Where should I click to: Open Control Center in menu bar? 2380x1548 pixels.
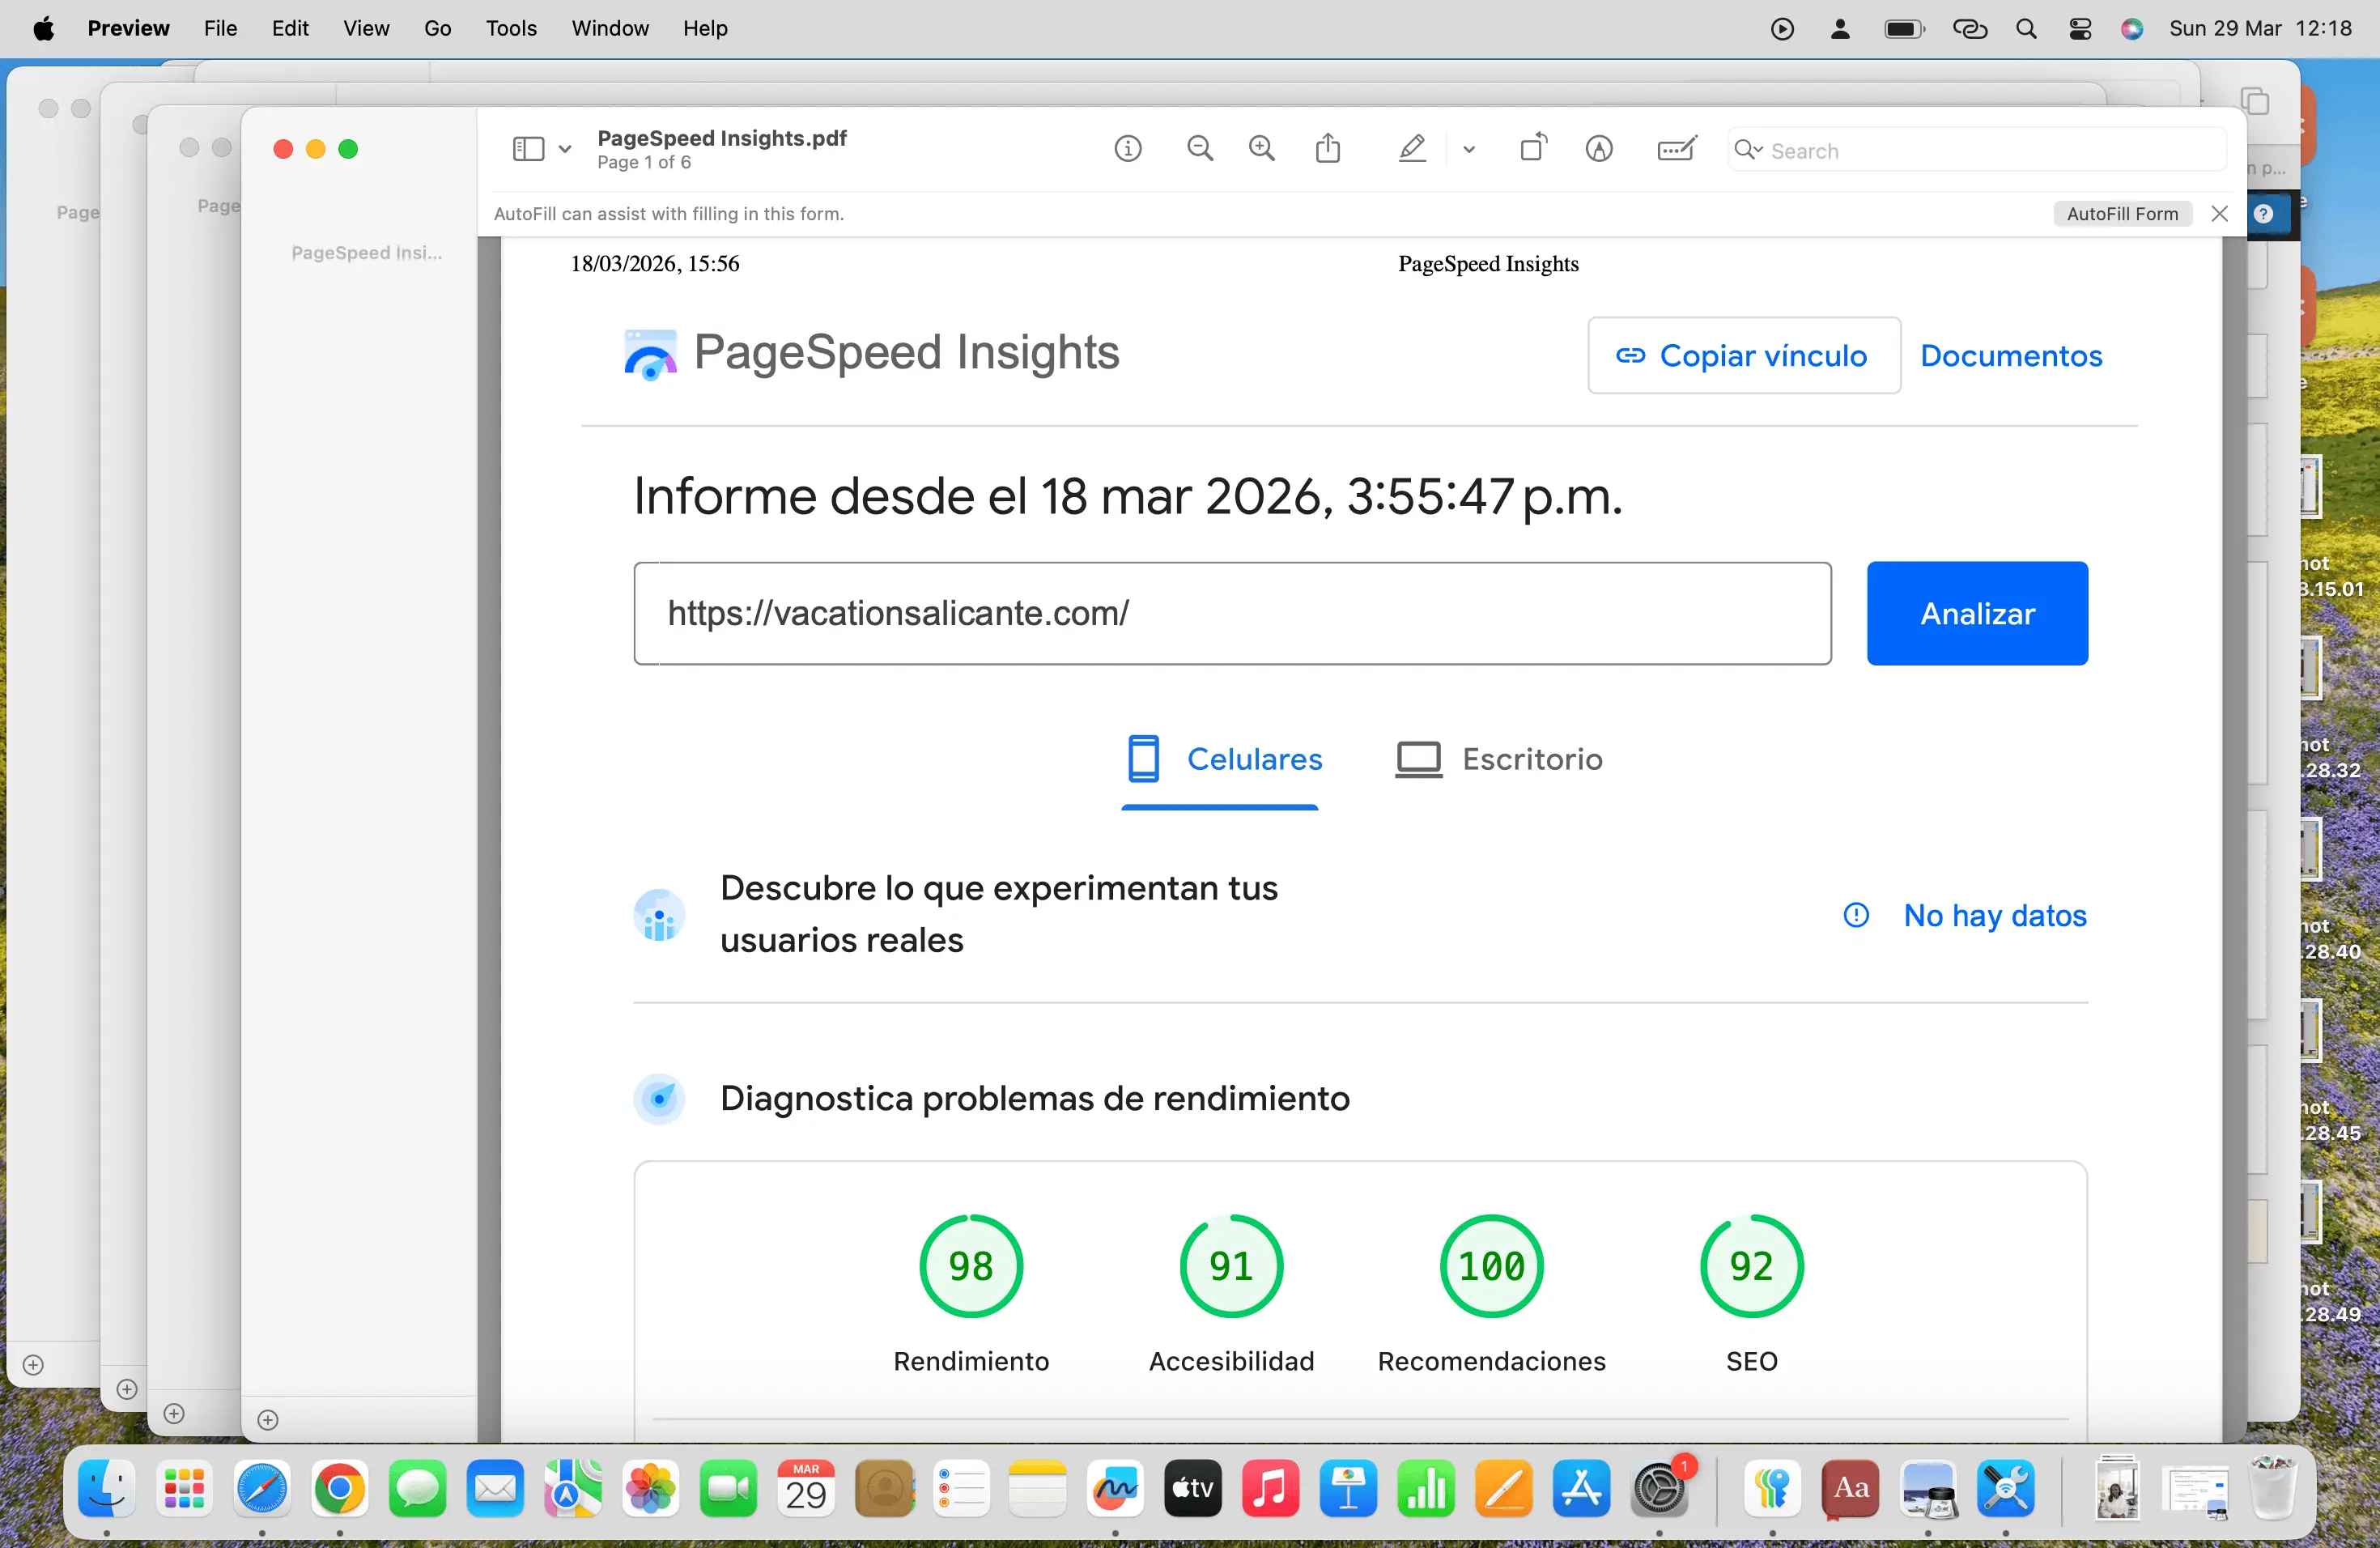pos(2080,28)
